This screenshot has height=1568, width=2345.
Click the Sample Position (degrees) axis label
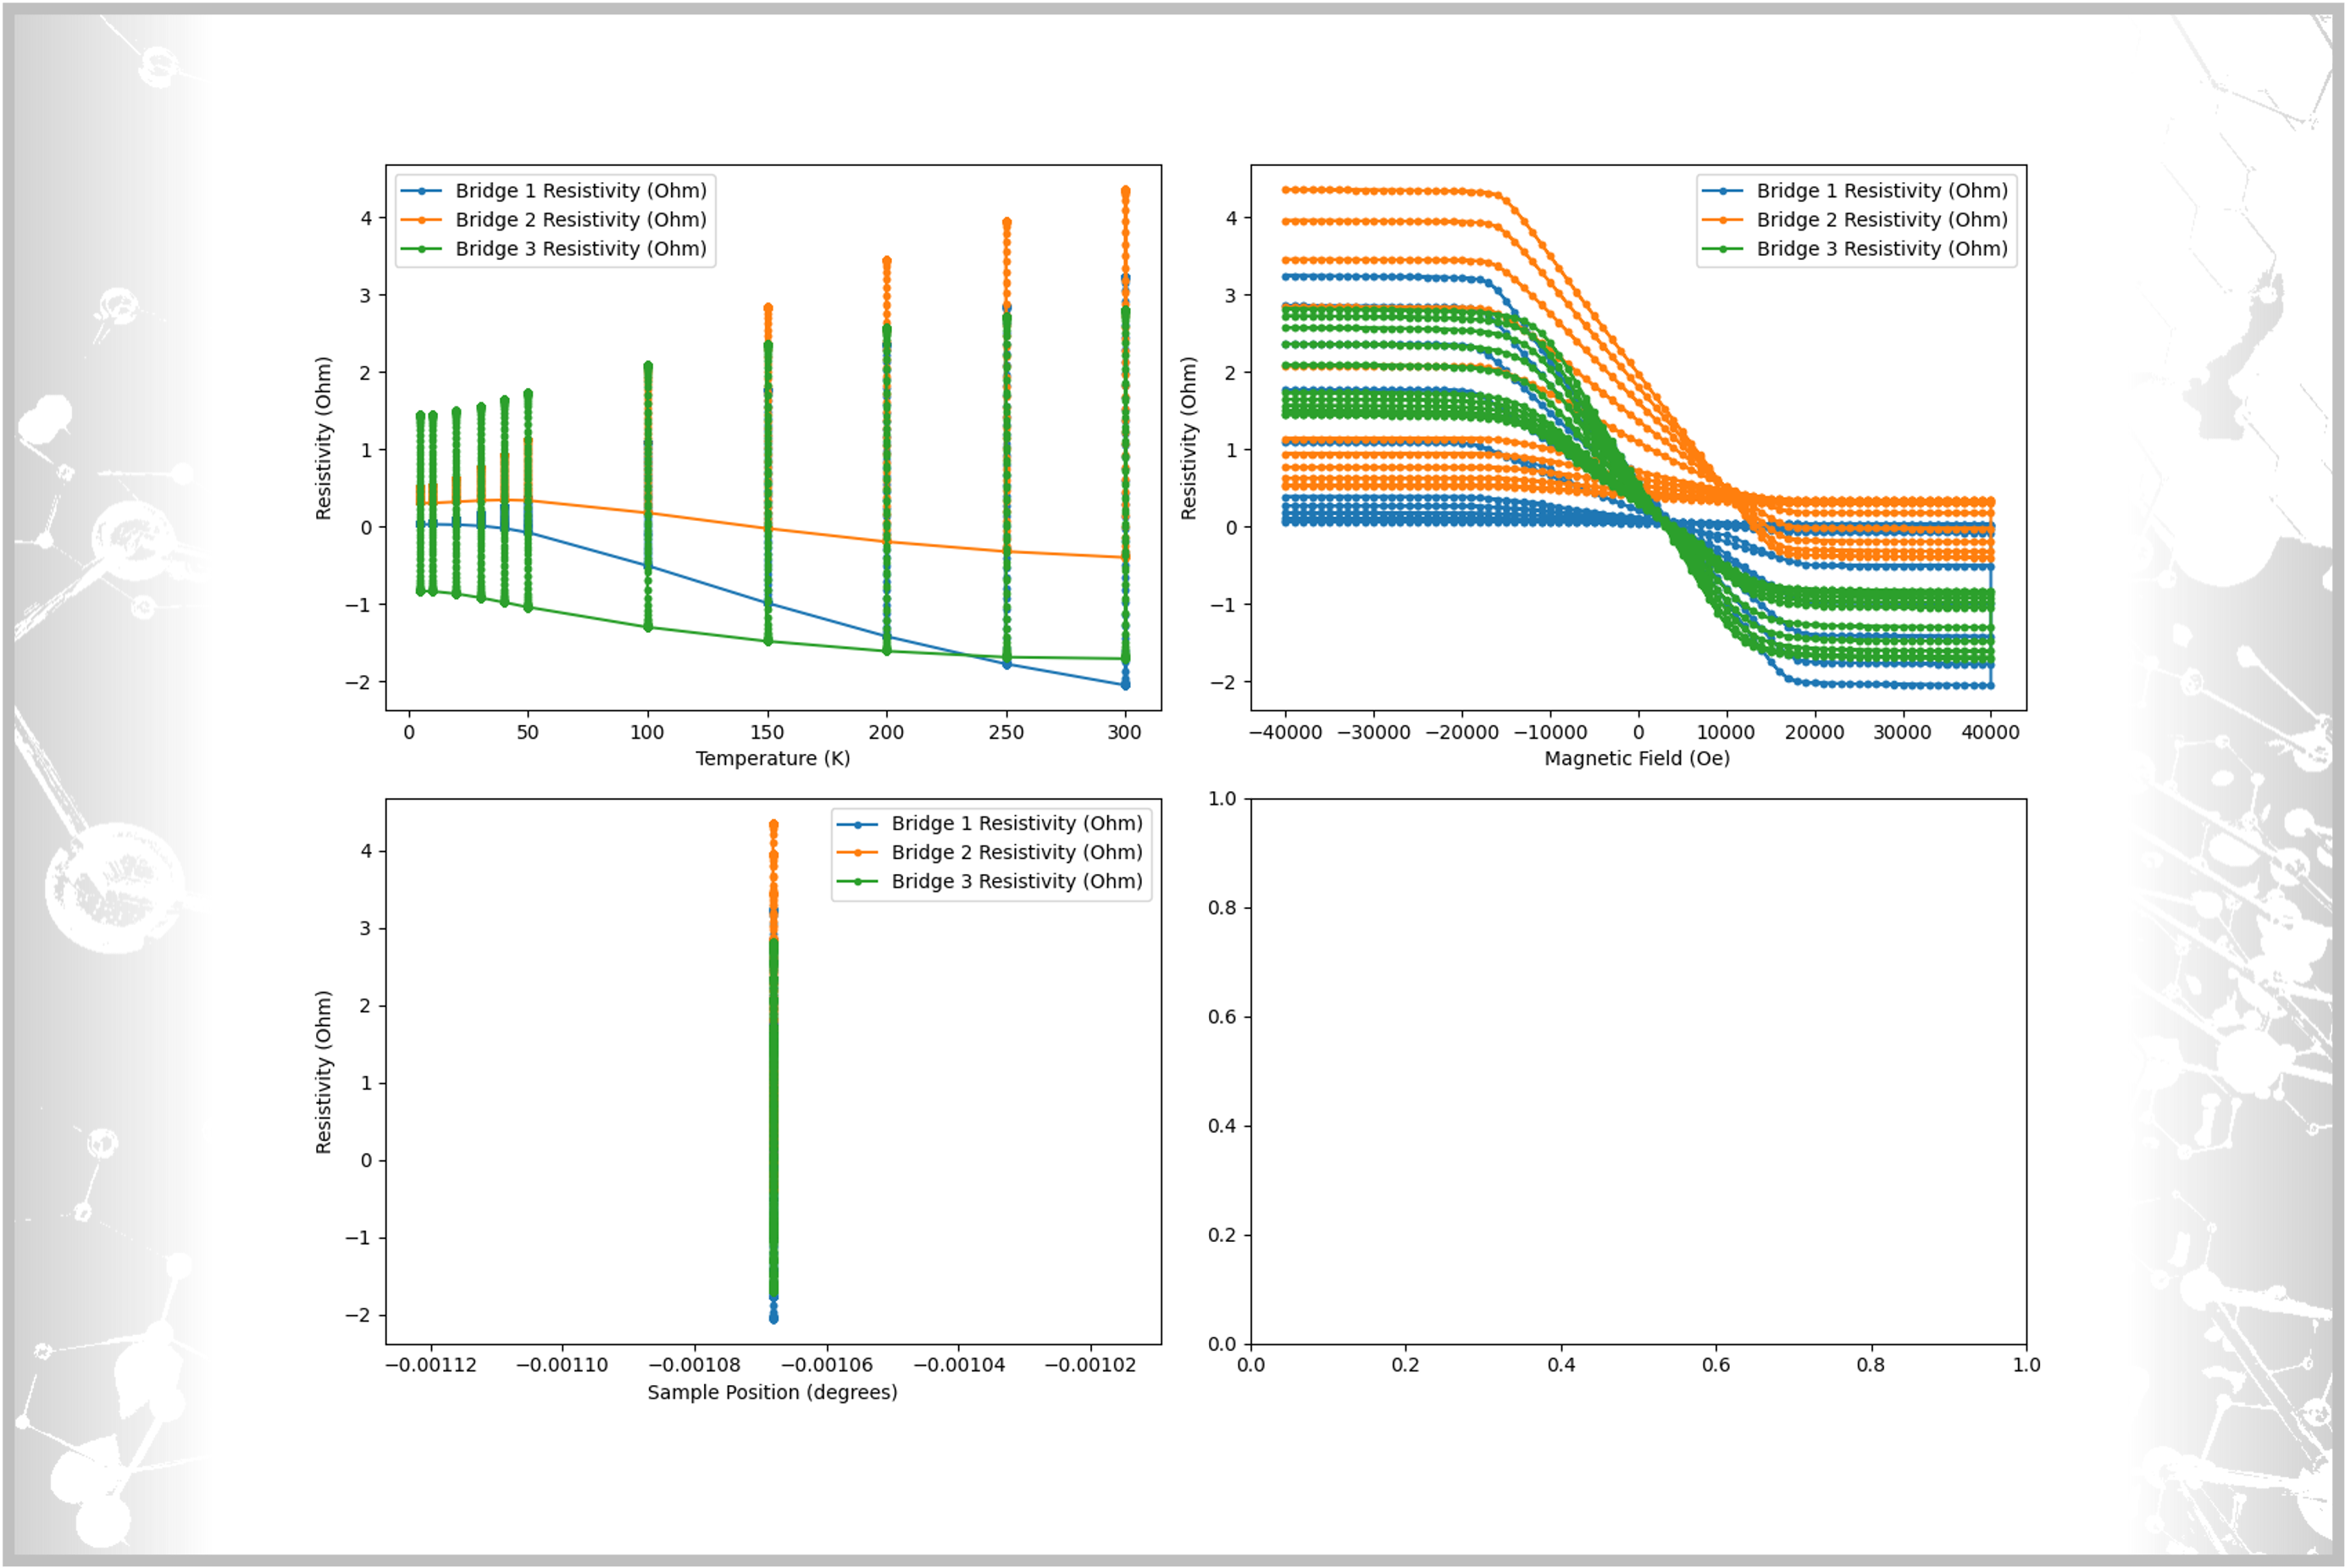click(772, 1393)
